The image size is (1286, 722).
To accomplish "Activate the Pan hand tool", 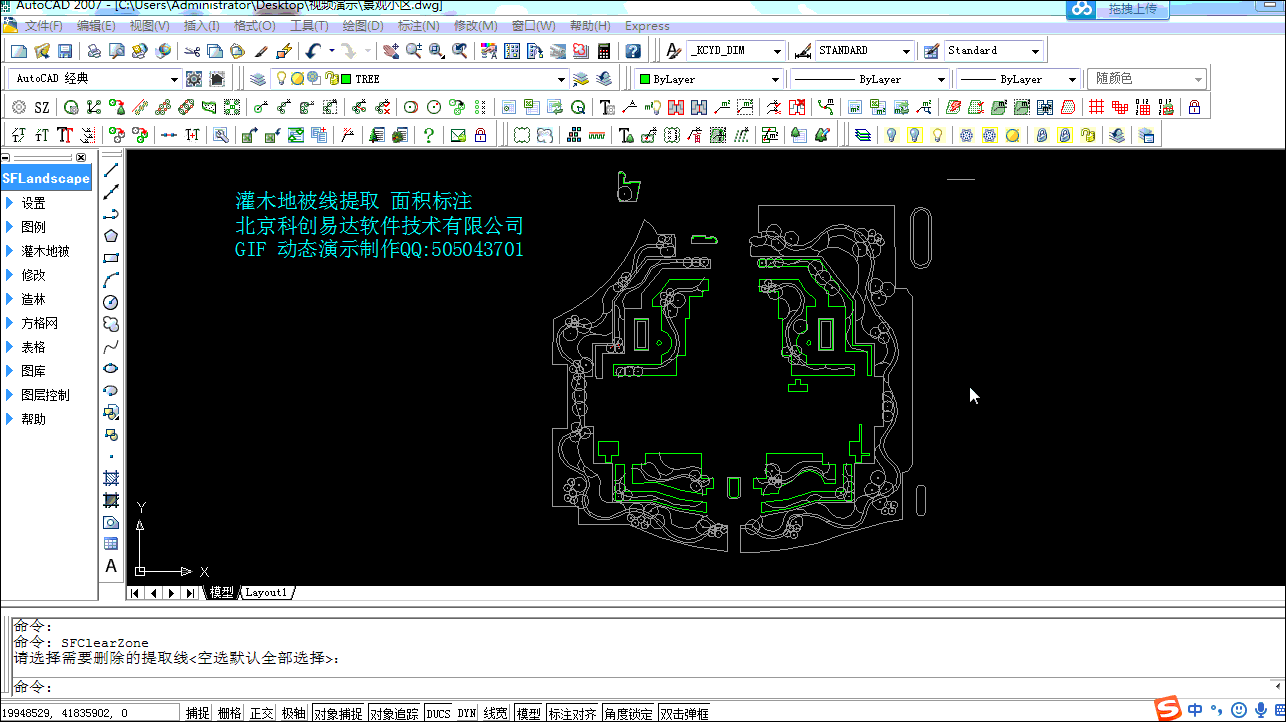I will pyautogui.click(x=390, y=51).
